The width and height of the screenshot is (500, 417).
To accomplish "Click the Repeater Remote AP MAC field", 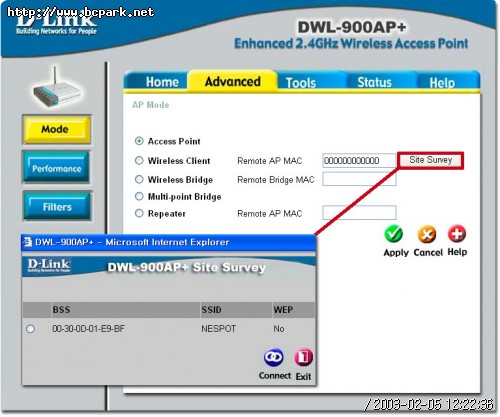I will coord(359,213).
